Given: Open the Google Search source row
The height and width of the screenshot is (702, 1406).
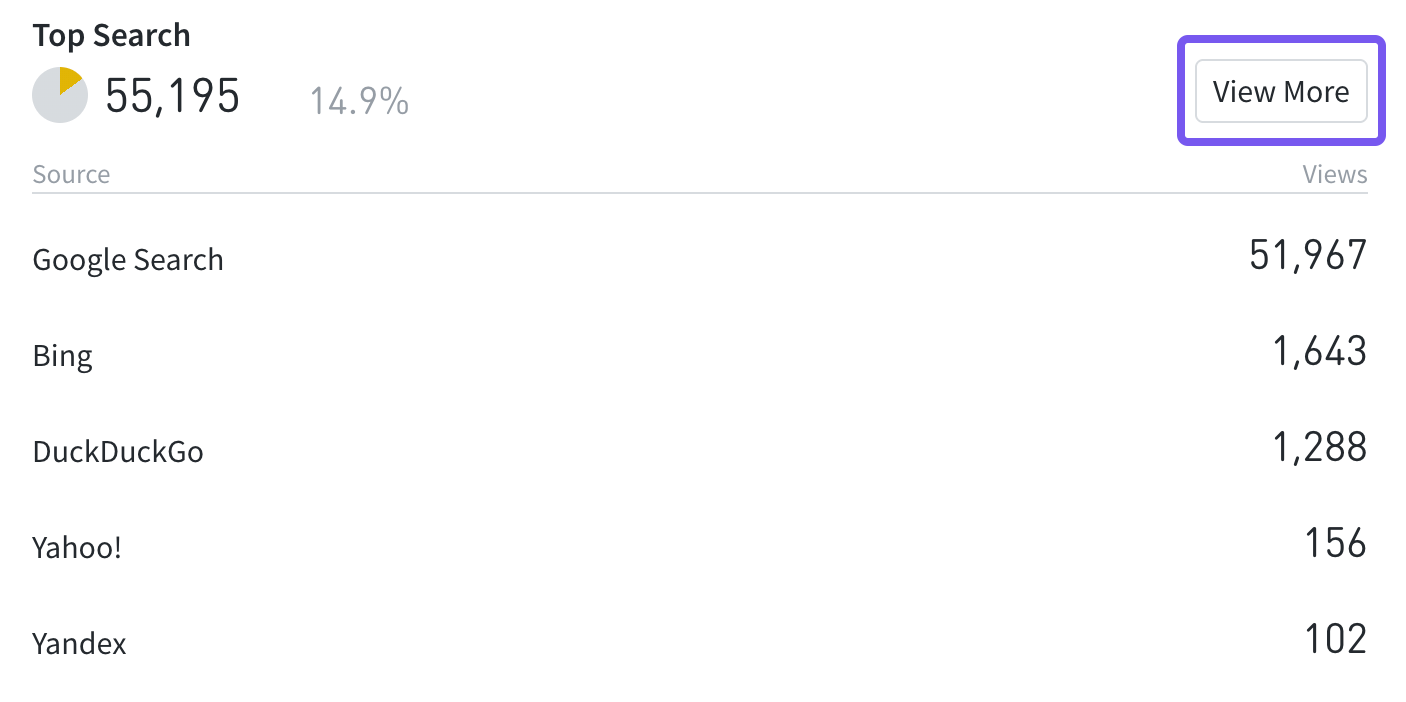Looking at the screenshot, I should [x=128, y=260].
